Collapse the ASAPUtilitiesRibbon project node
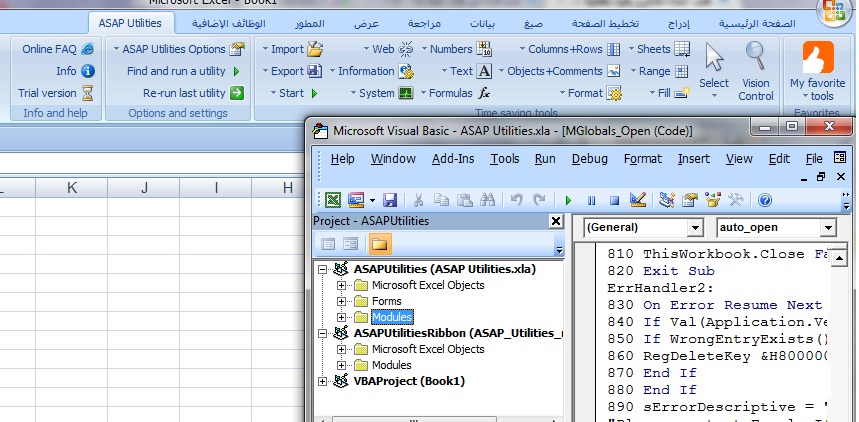859x422 pixels. [323, 334]
